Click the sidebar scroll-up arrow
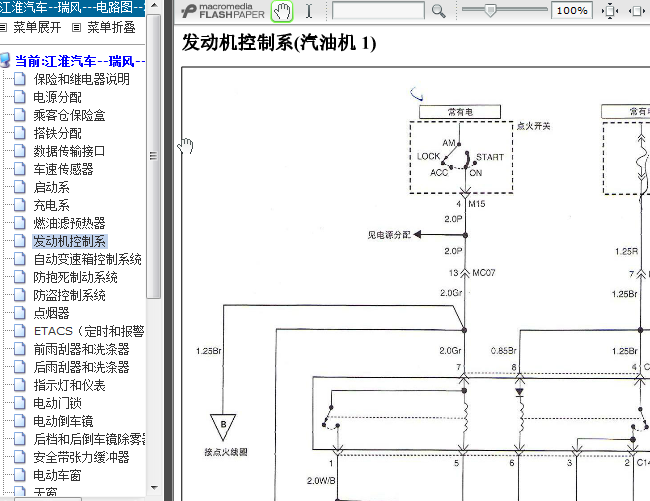650x501 pixels. point(154,6)
